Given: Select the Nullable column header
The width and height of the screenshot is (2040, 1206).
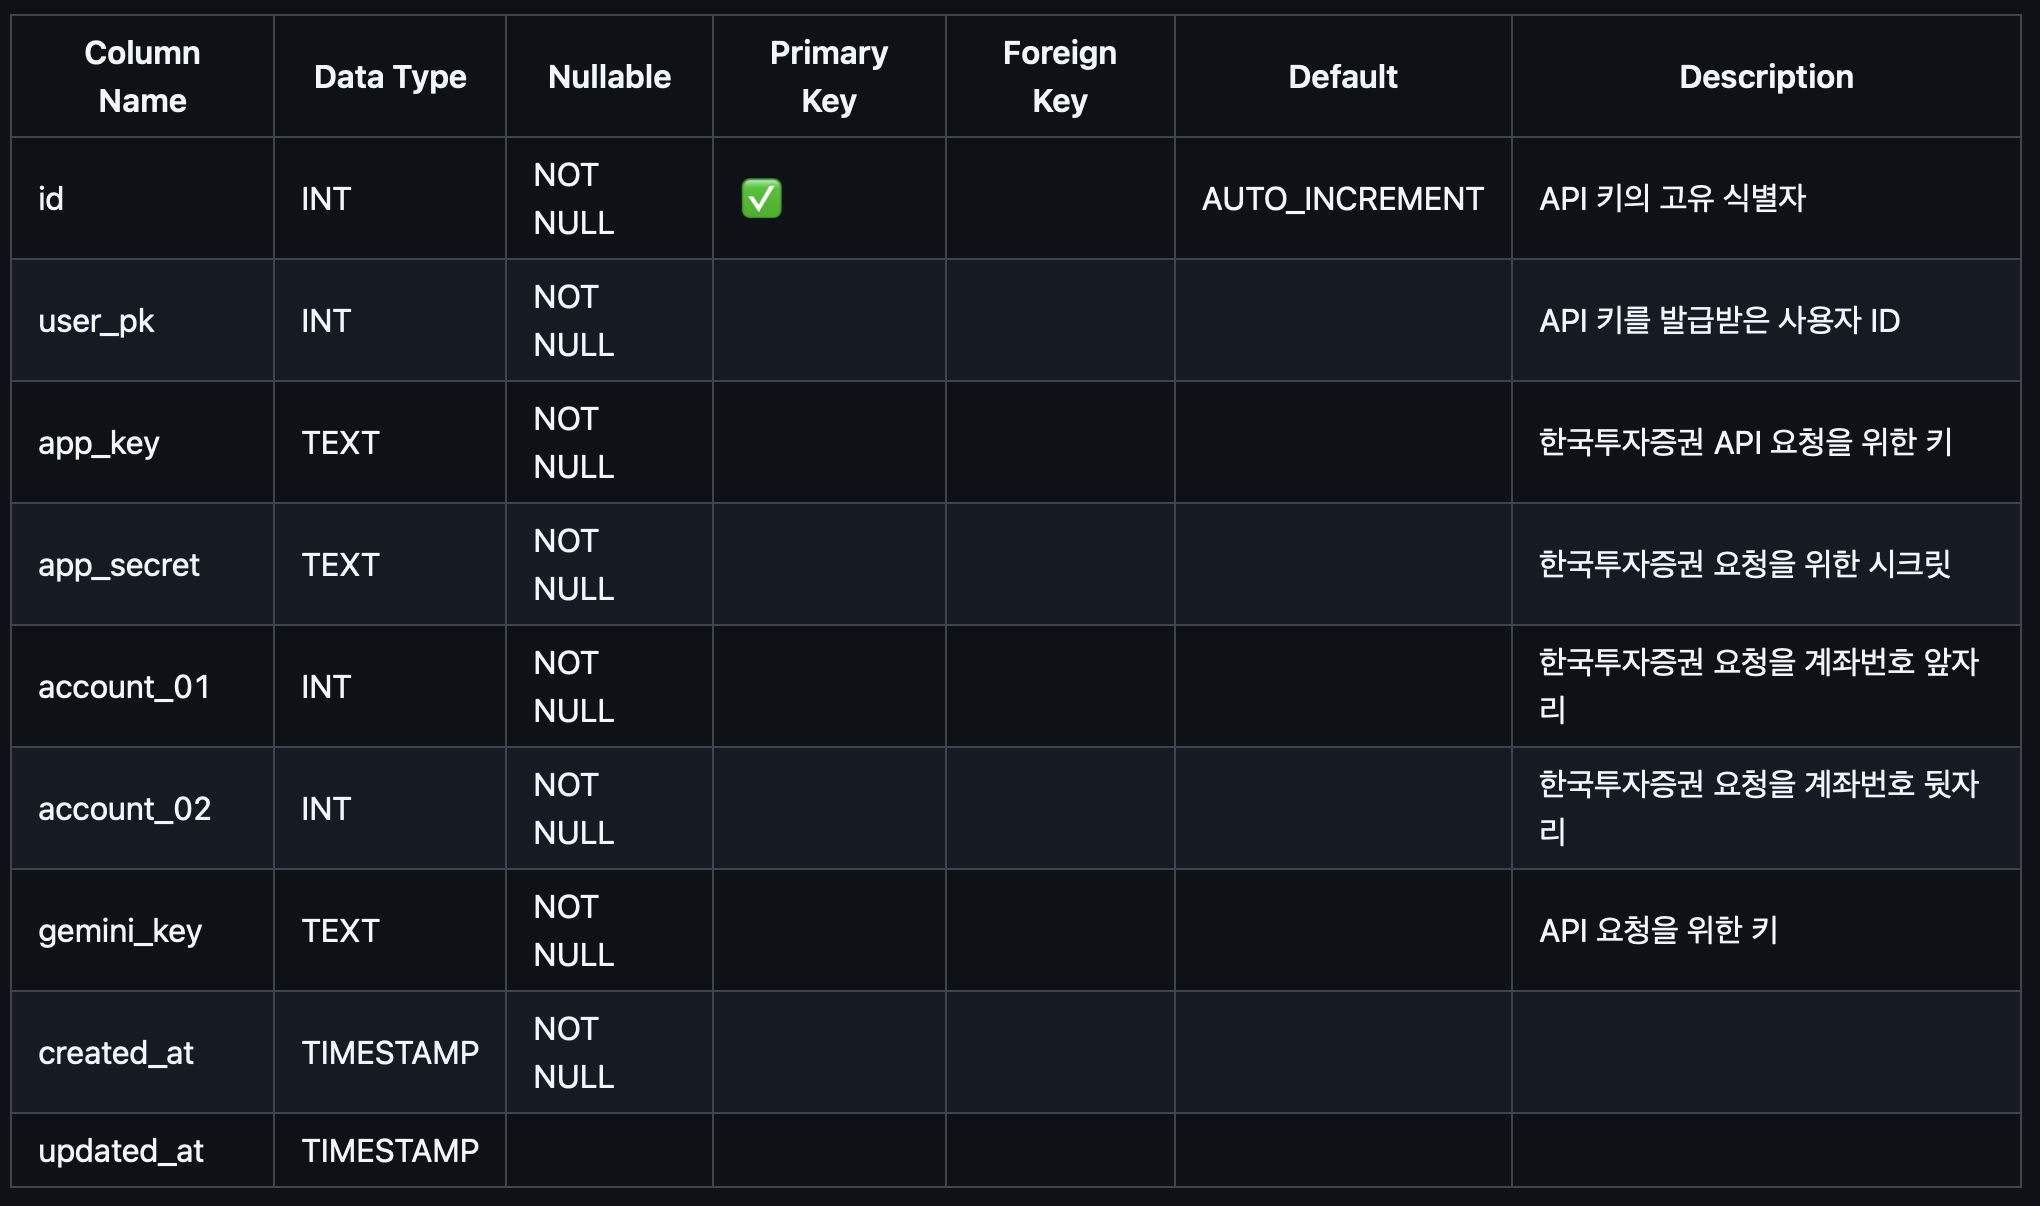Looking at the screenshot, I should click(609, 76).
